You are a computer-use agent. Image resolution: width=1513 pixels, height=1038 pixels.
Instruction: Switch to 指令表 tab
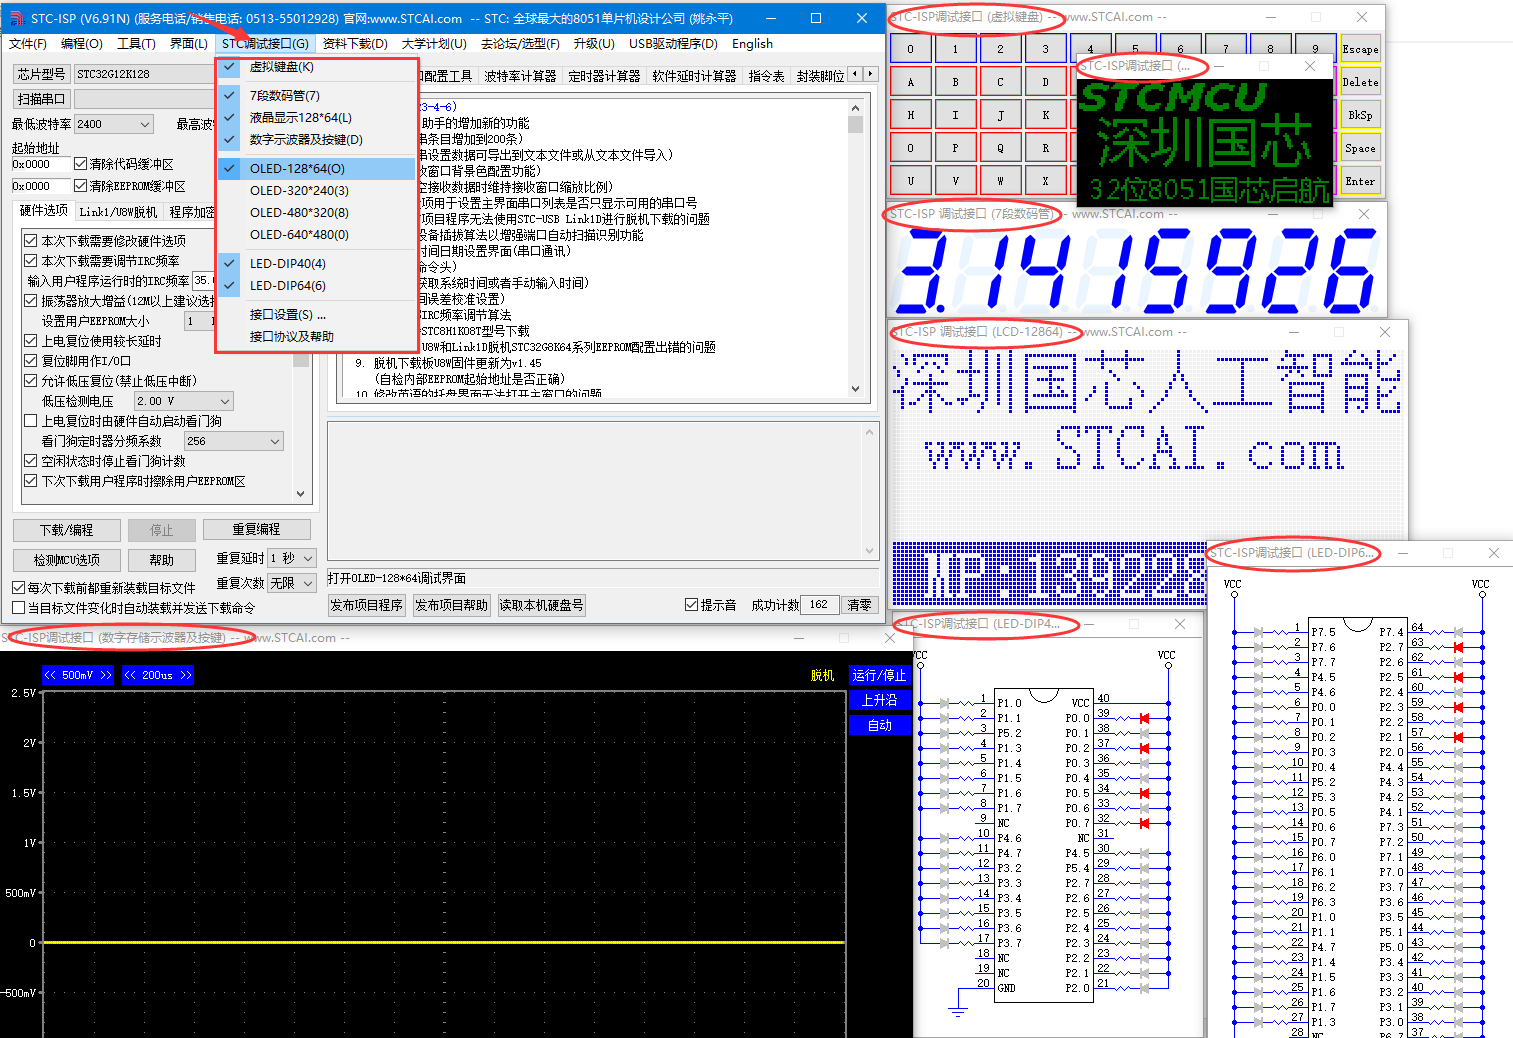pos(767,76)
